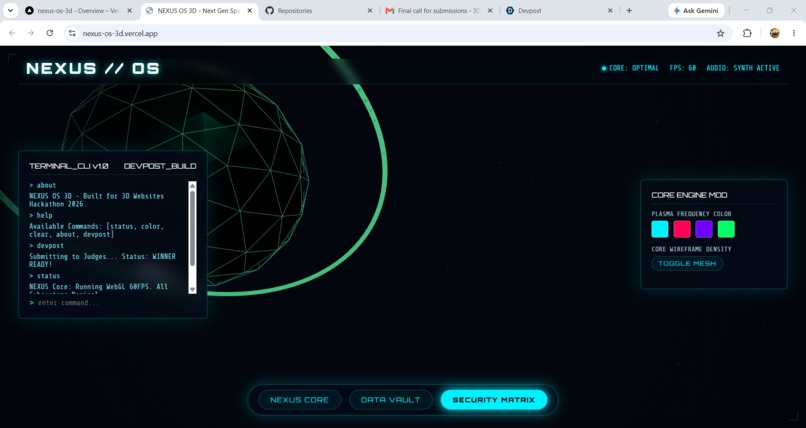Select the SECURITY MATRIX section
806x428 pixels.
click(x=493, y=400)
